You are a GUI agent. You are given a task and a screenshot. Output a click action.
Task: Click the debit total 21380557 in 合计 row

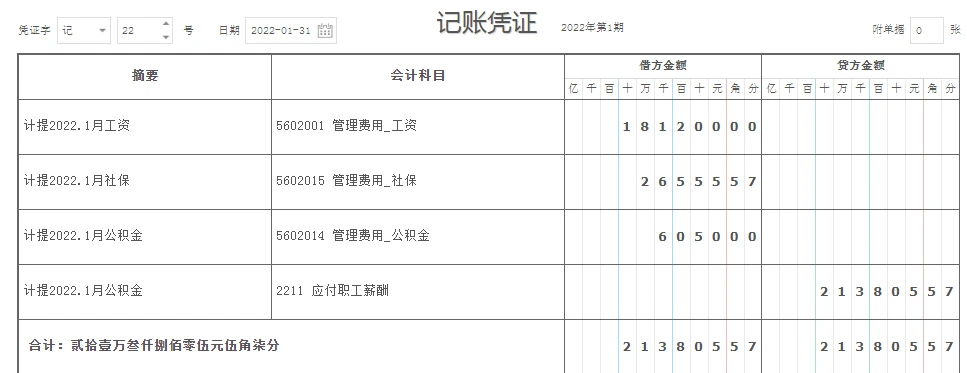(663, 346)
